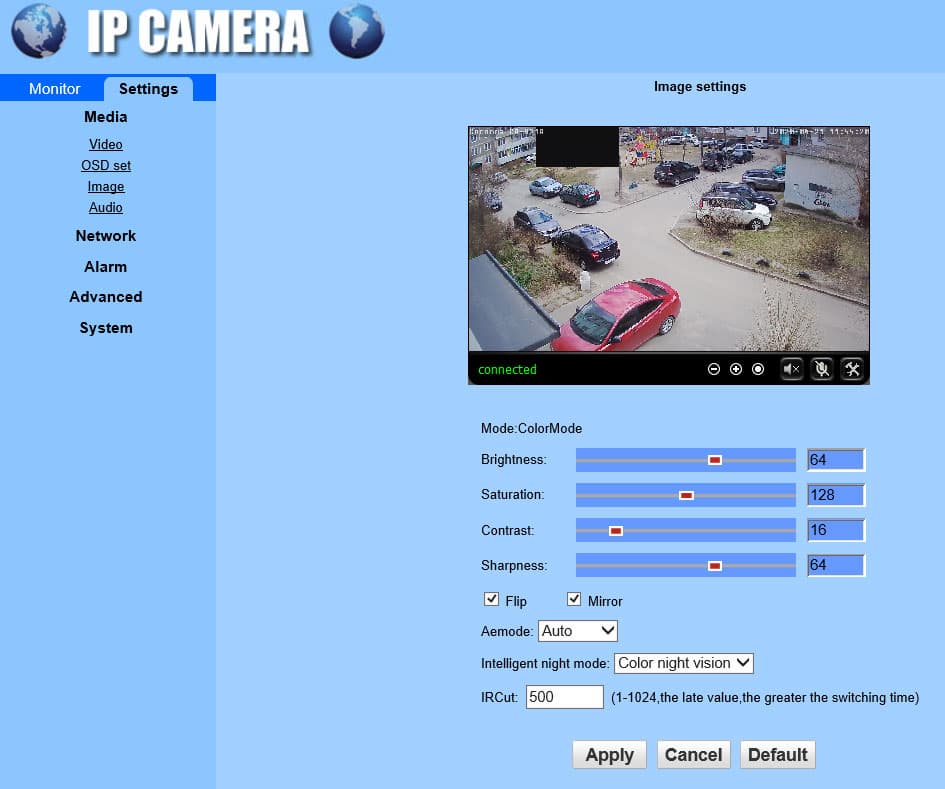Open the Aemode dropdown

tap(577, 631)
